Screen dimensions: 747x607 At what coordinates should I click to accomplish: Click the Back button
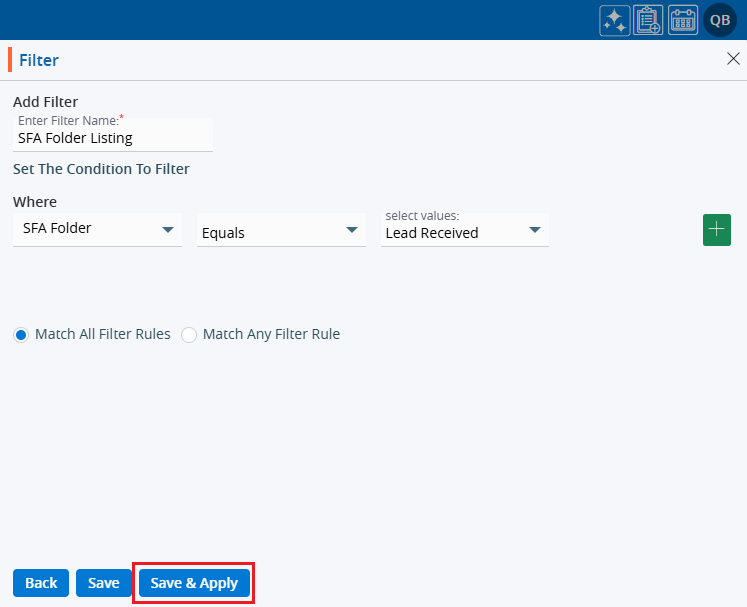pos(41,583)
